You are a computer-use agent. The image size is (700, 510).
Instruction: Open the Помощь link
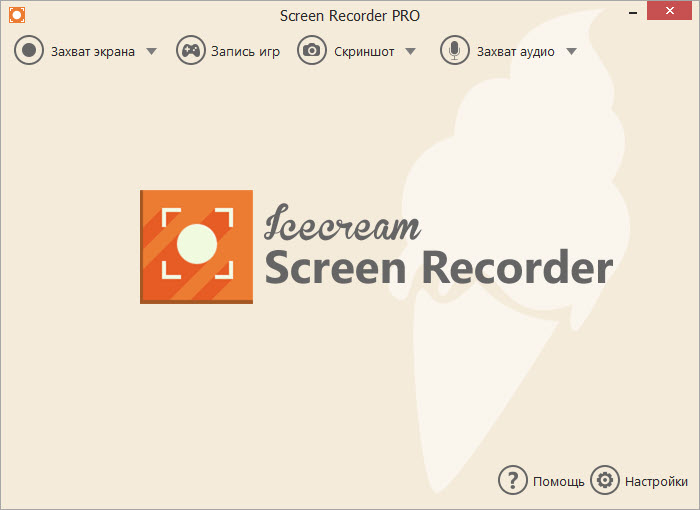click(x=558, y=481)
